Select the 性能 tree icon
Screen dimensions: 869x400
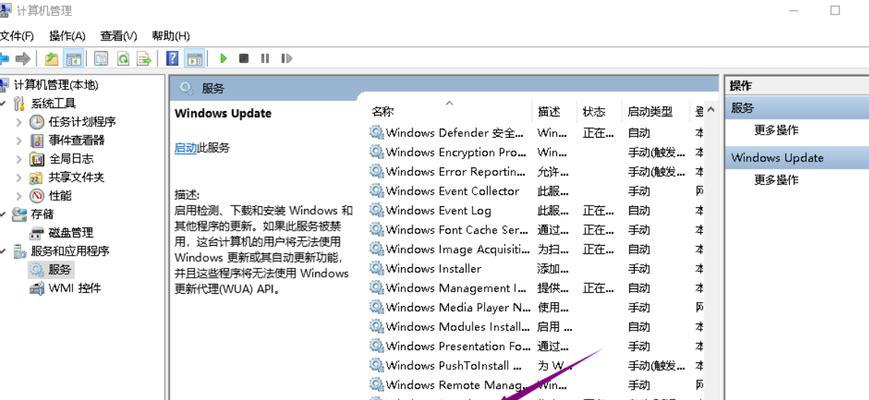pos(37,196)
